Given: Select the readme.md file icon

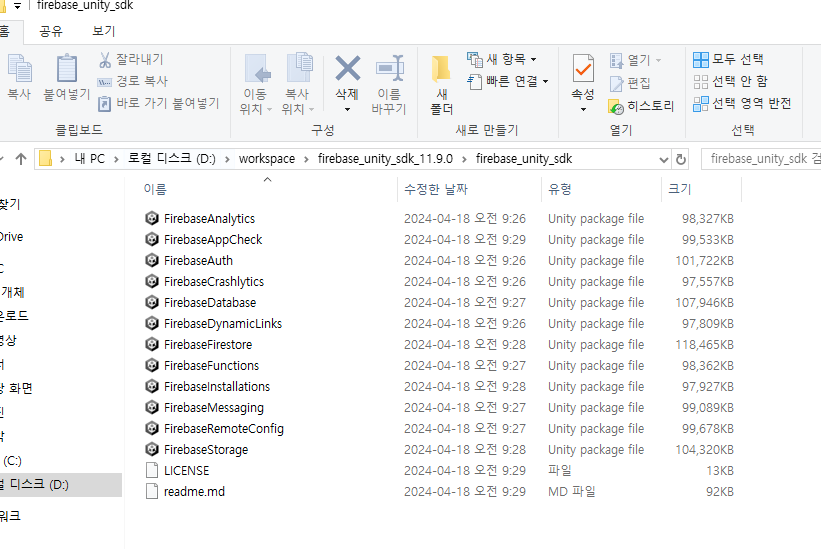Looking at the screenshot, I should [x=152, y=491].
